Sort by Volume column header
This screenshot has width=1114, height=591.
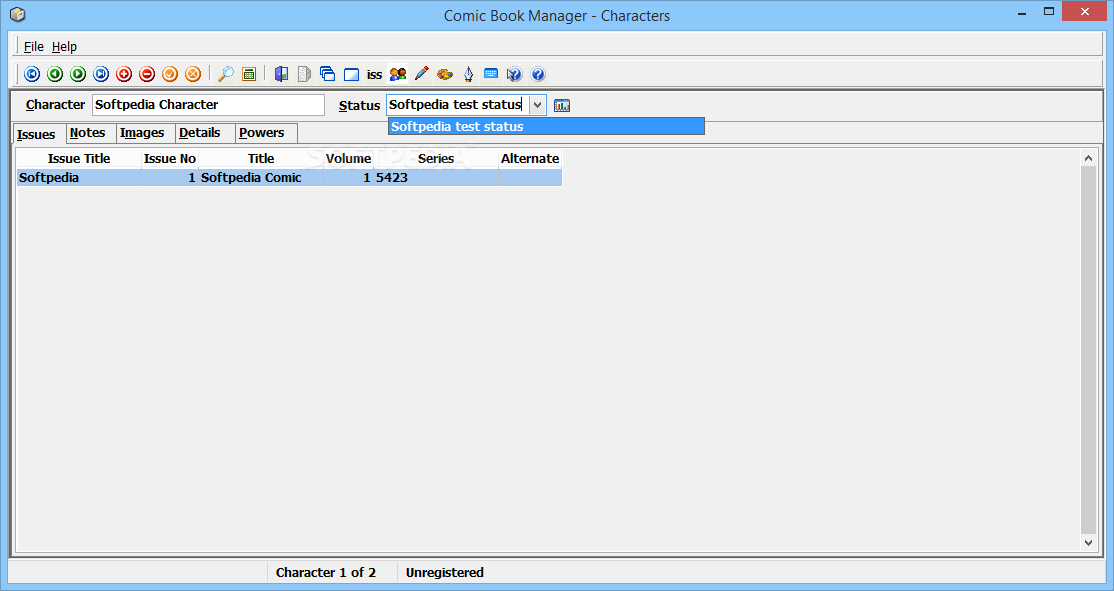[x=348, y=158]
